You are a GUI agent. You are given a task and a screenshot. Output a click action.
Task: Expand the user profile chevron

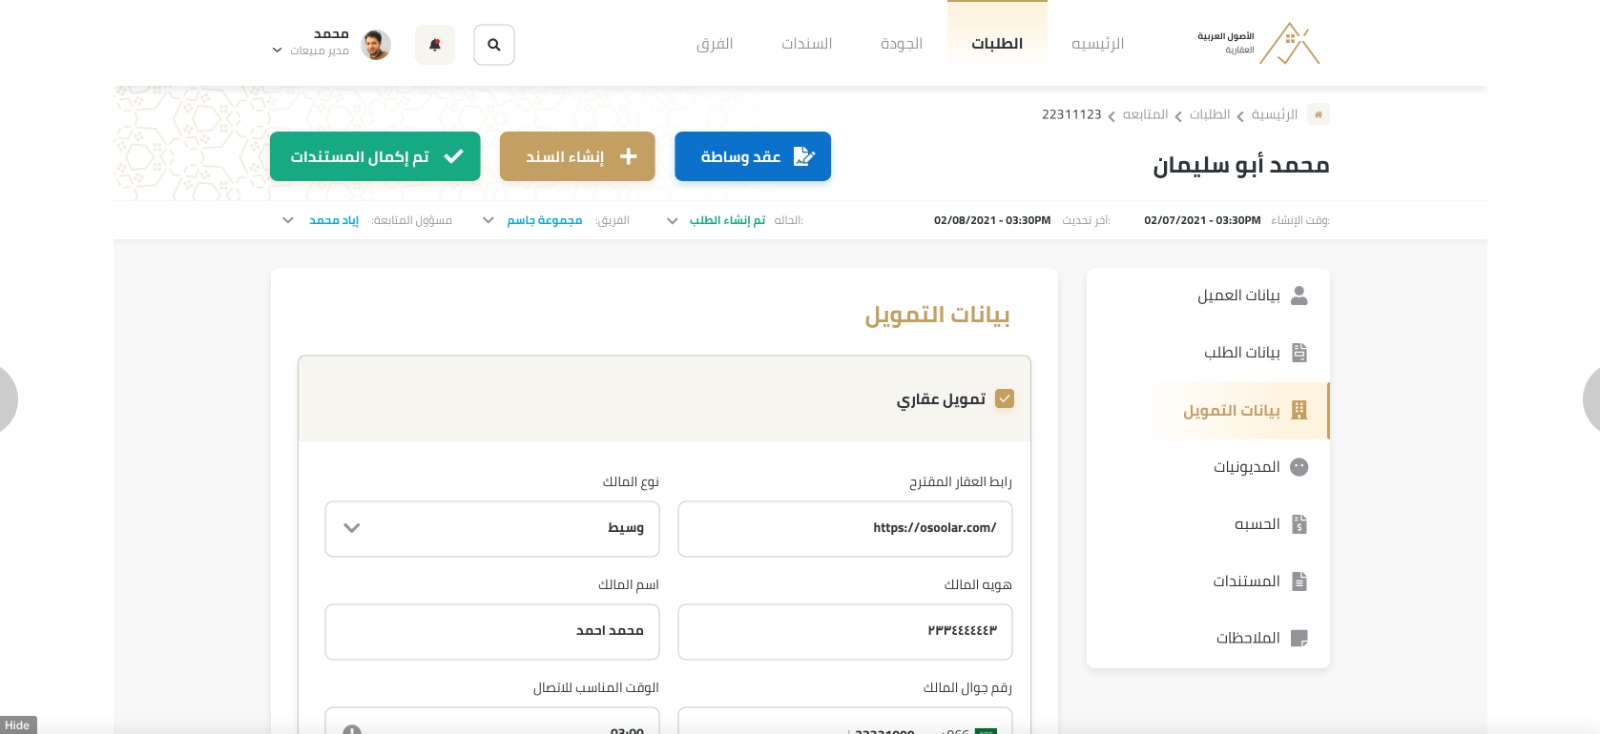pos(277,50)
